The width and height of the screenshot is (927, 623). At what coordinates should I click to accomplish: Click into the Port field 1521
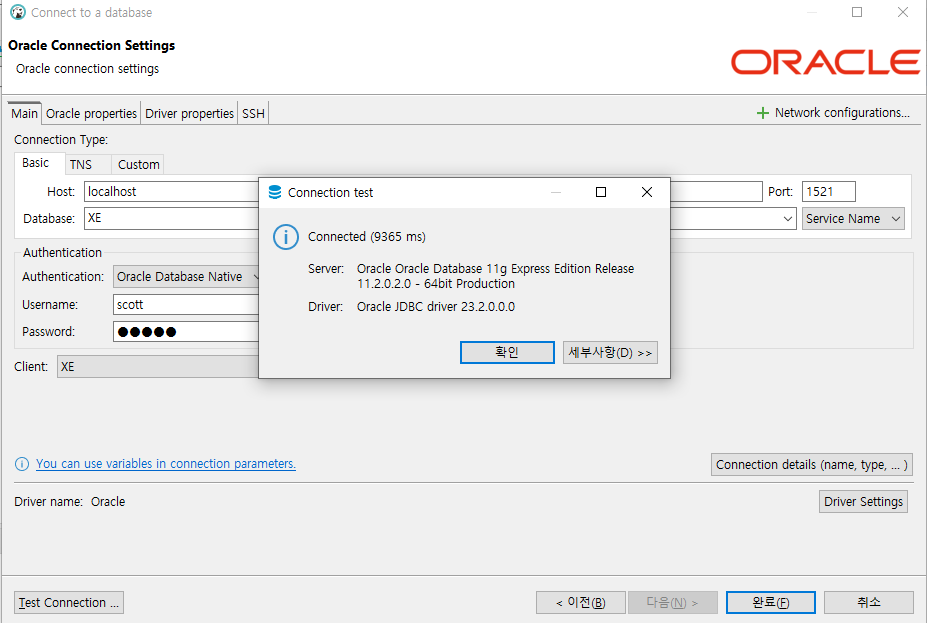[828, 192]
